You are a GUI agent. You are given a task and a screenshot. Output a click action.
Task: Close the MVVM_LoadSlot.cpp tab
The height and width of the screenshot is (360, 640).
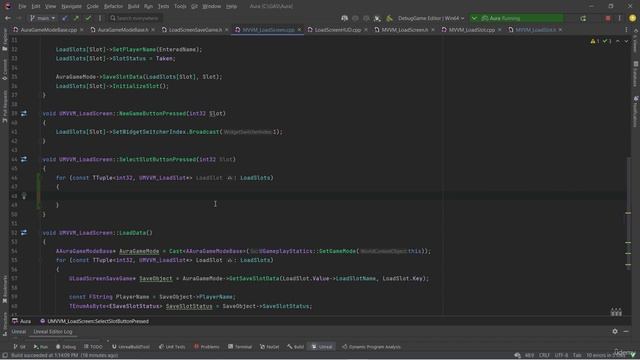pos(500,30)
